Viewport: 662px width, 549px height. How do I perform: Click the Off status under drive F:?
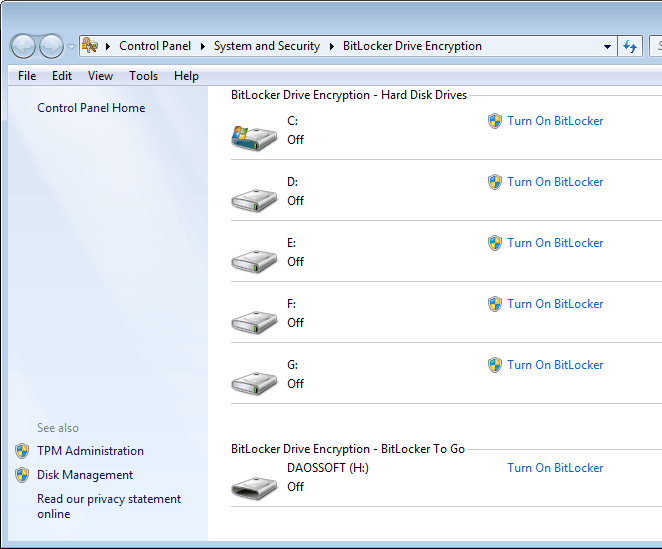tap(295, 323)
